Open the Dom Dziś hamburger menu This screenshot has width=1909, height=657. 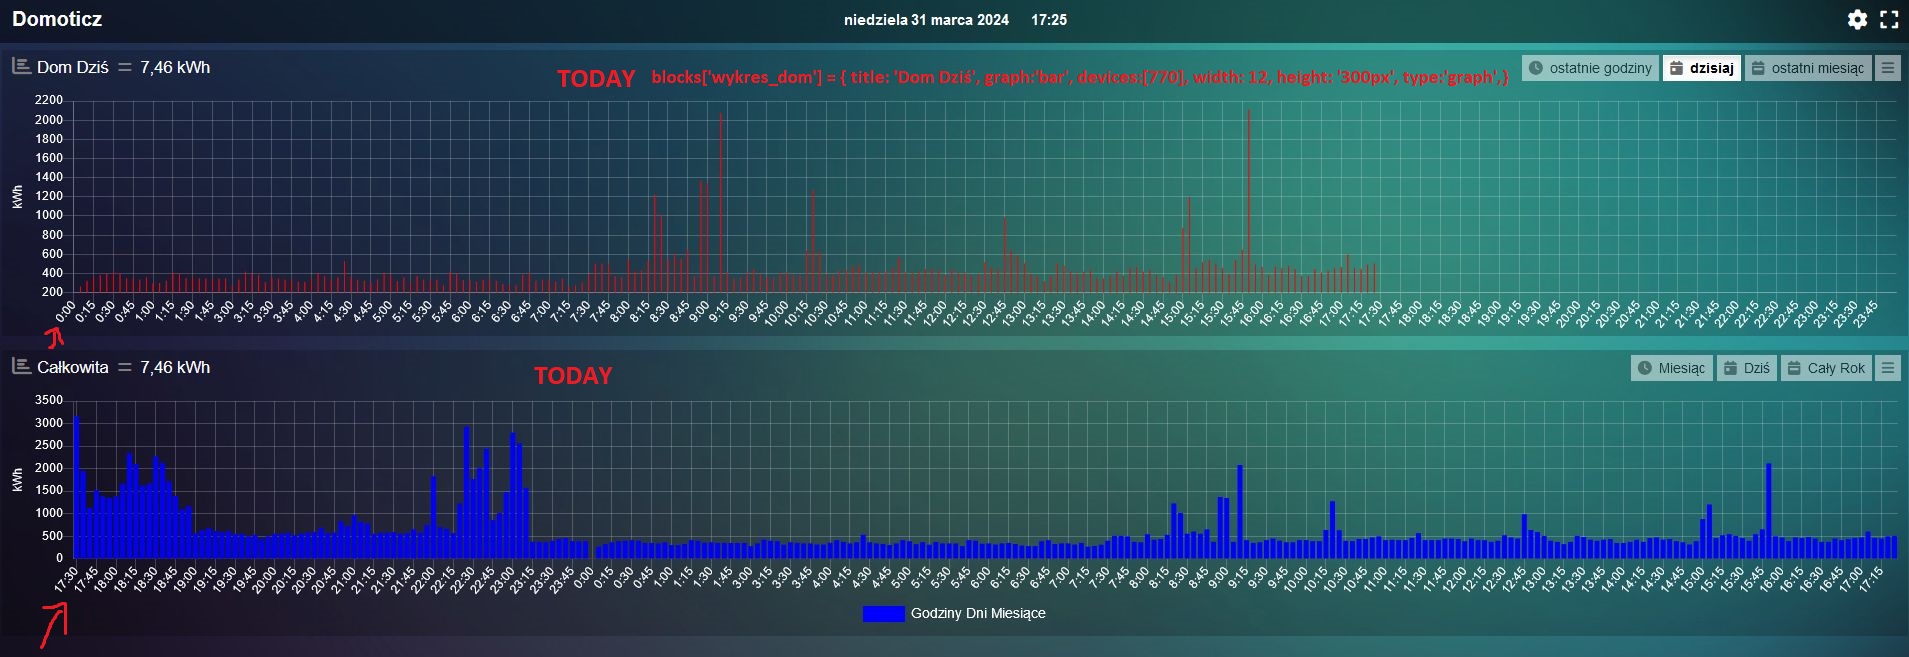pyautogui.click(x=1887, y=68)
